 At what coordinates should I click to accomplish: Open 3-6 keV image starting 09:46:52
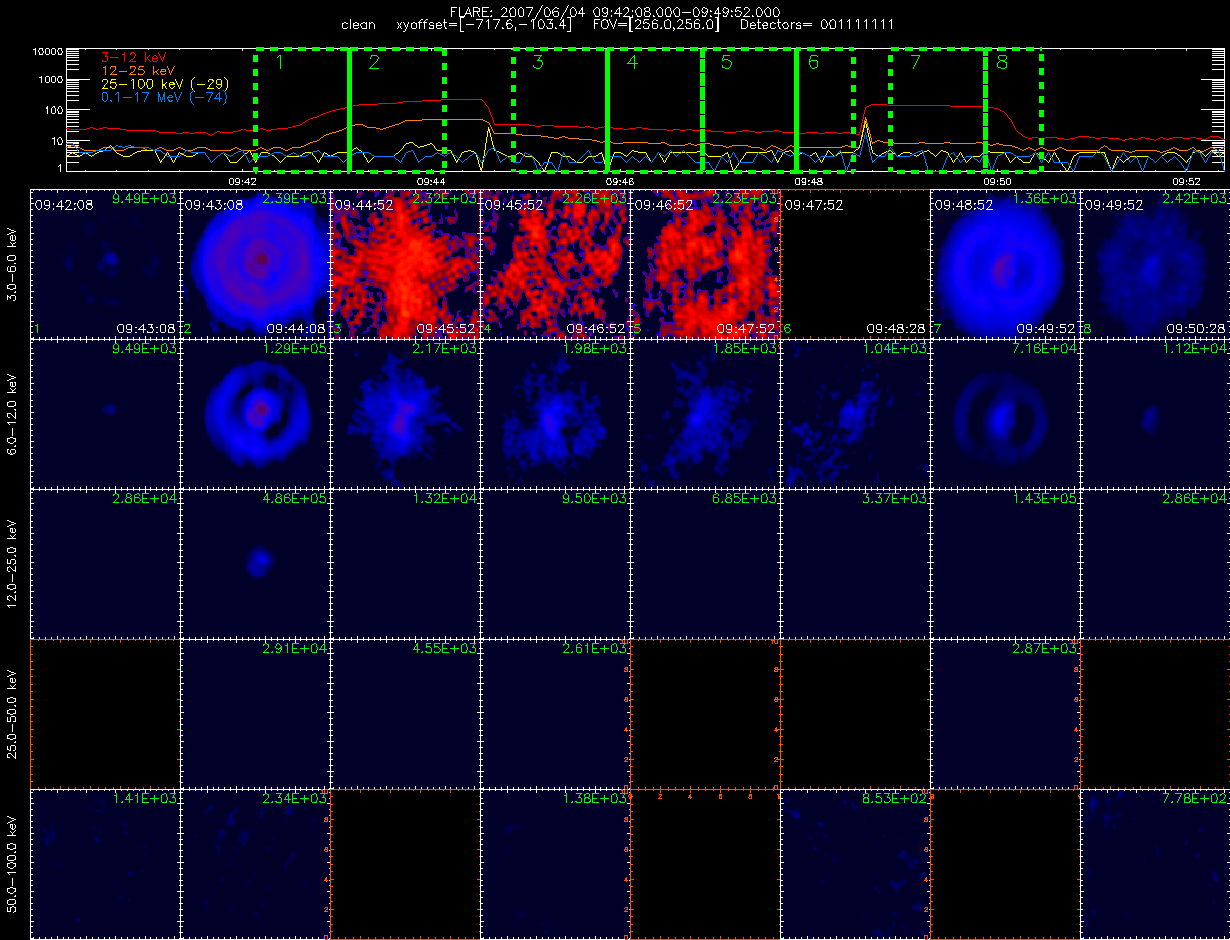point(705,263)
